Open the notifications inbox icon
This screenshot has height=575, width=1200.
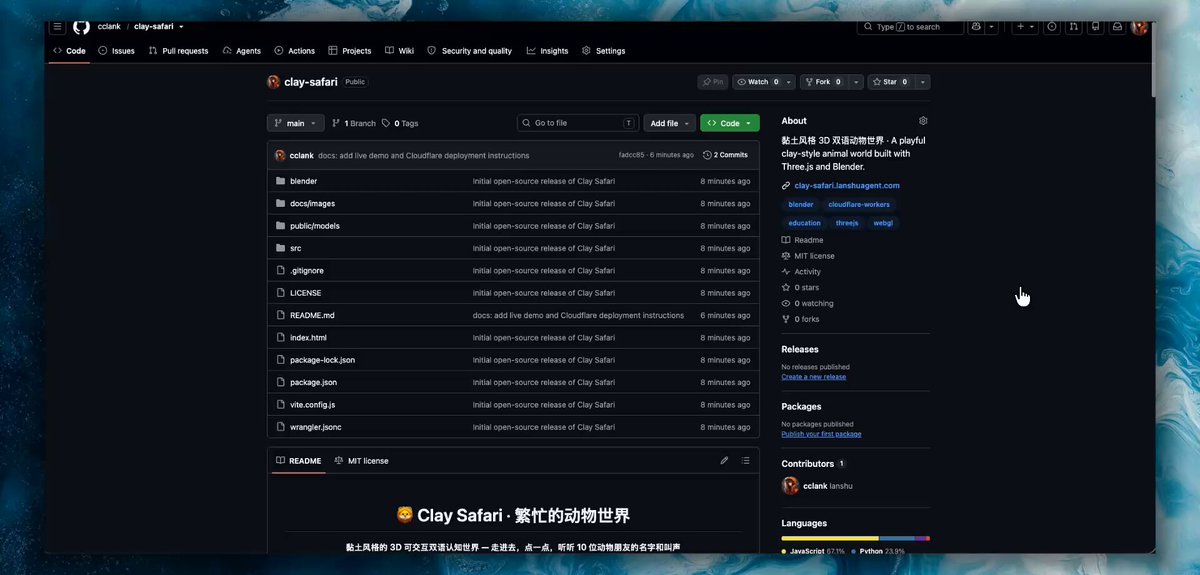coord(1117,27)
